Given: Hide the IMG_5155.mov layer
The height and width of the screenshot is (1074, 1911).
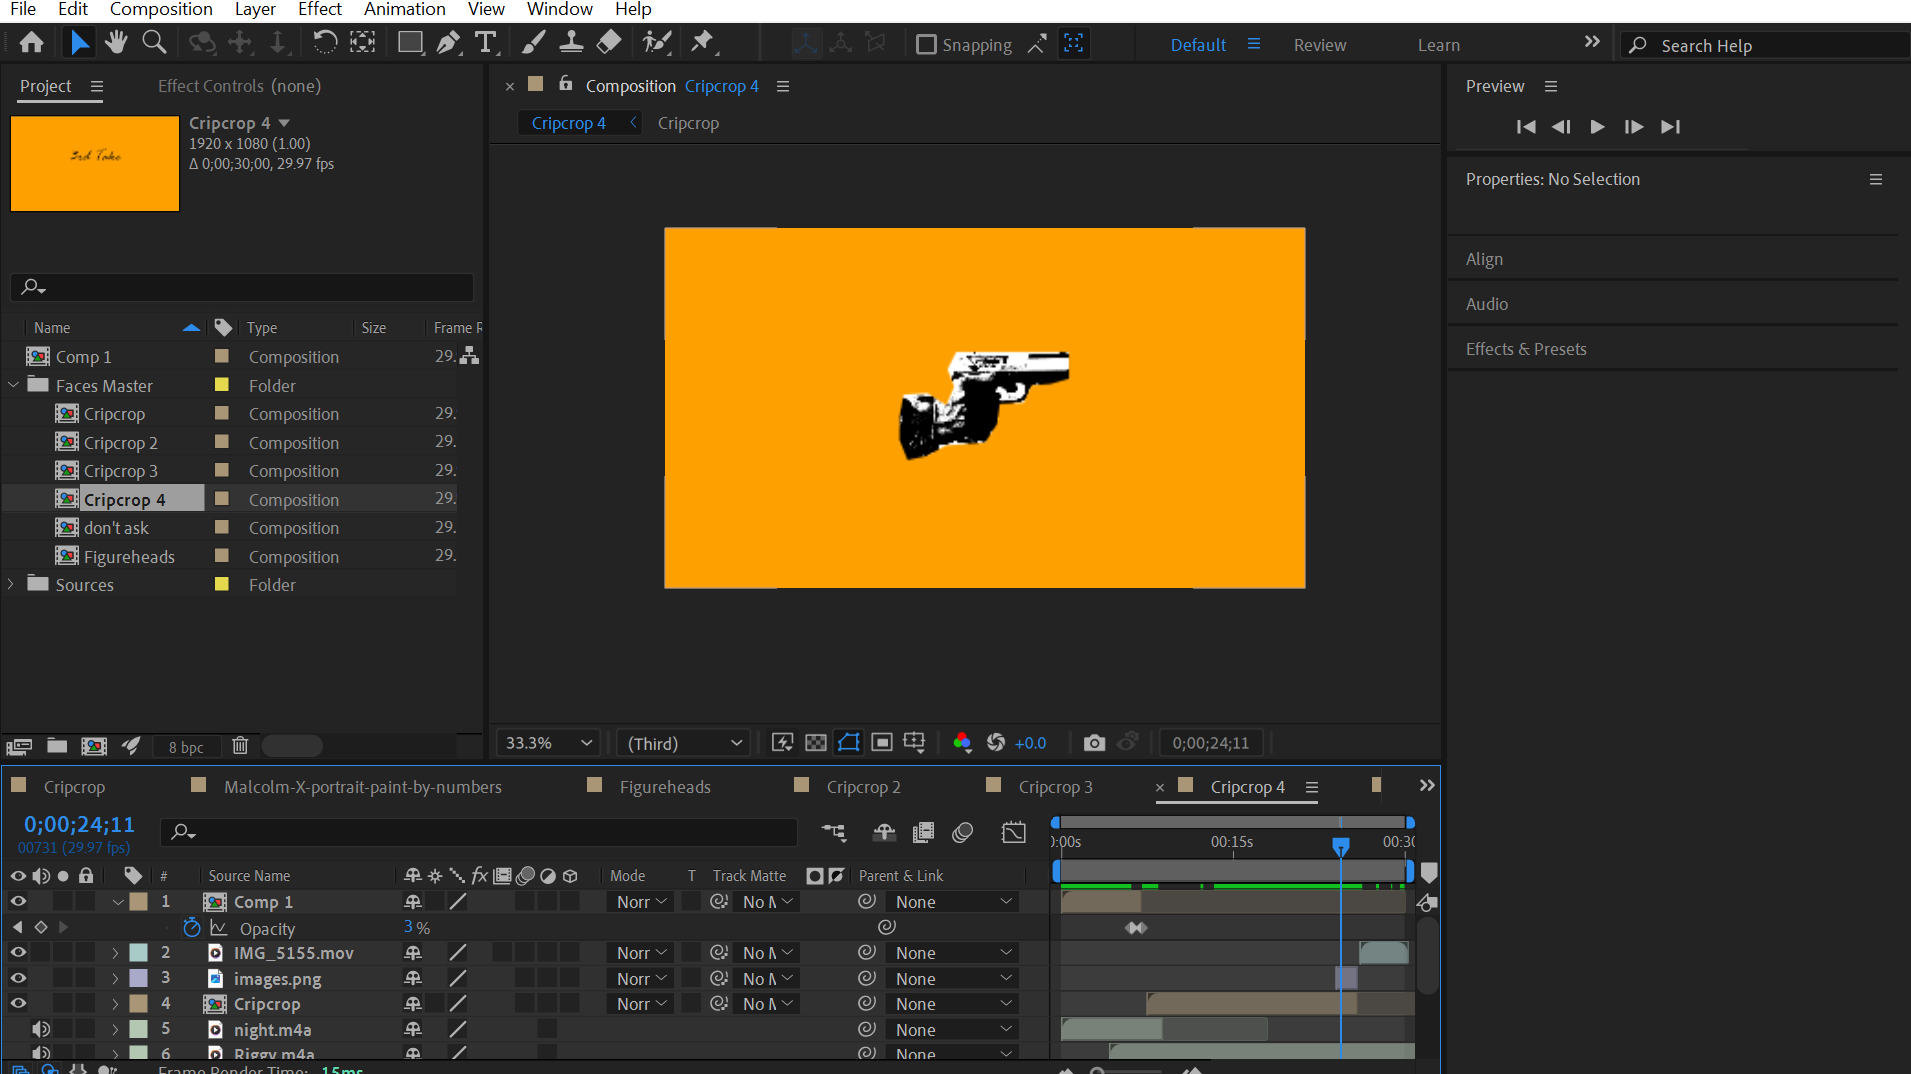Looking at the screenshot, I should tap(18, 953).
